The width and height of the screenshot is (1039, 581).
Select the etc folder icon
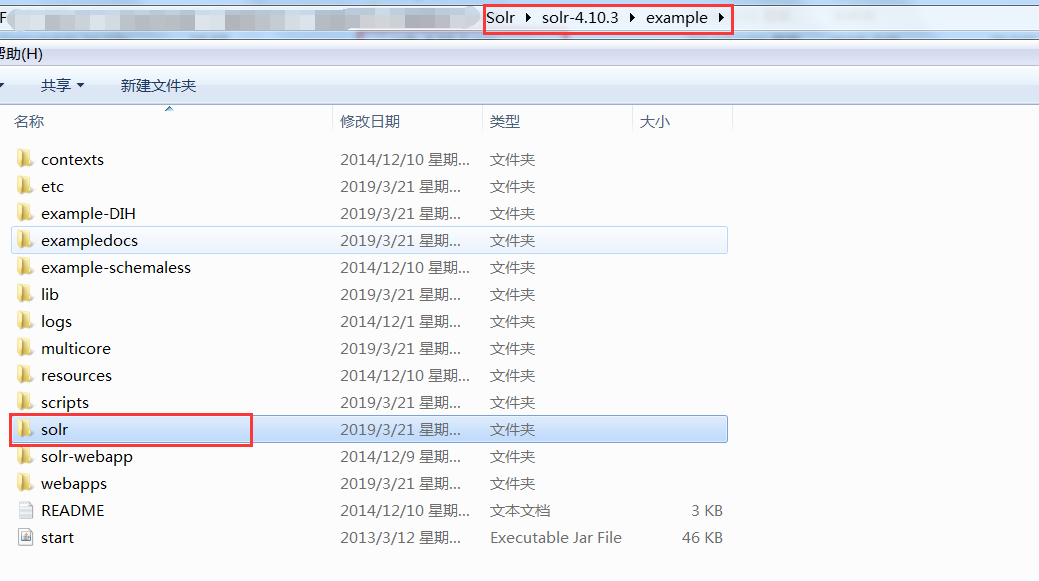[25, 186]
